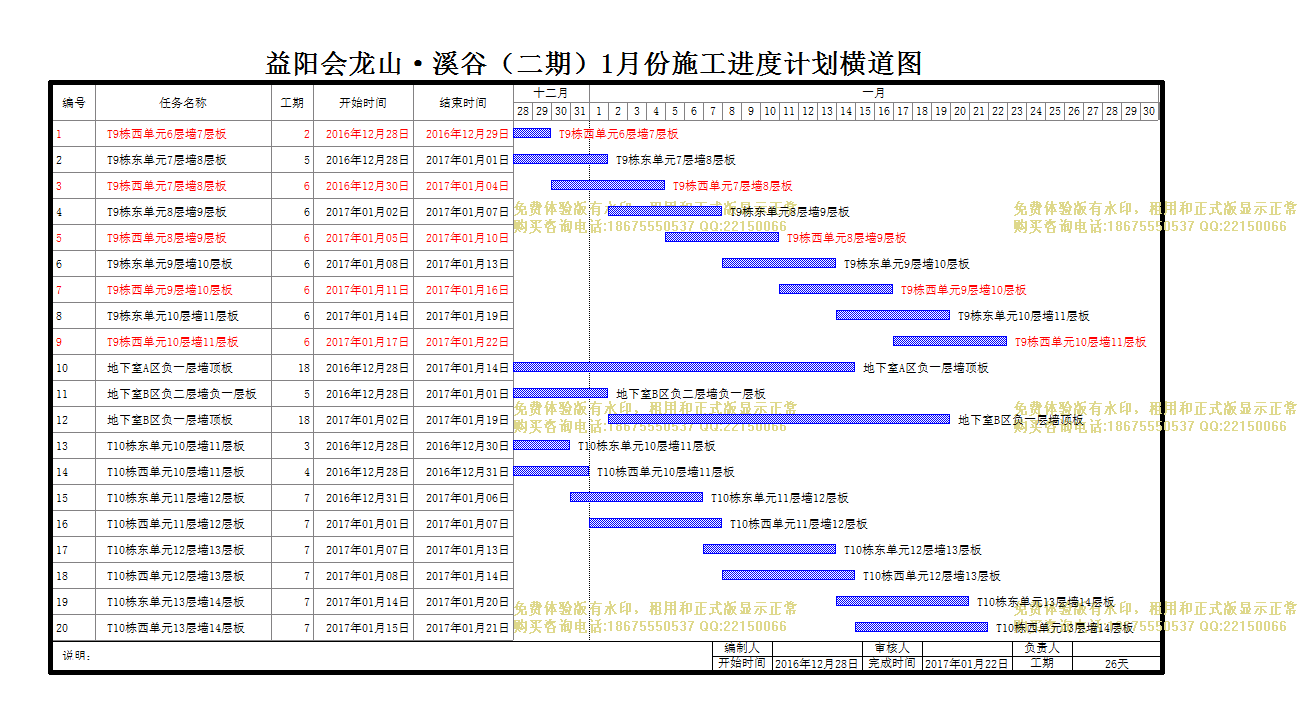Click the Gantt bar of task 1 T9栋西单元6层墙7层板
1297x721 pixels.
(532, 133)
